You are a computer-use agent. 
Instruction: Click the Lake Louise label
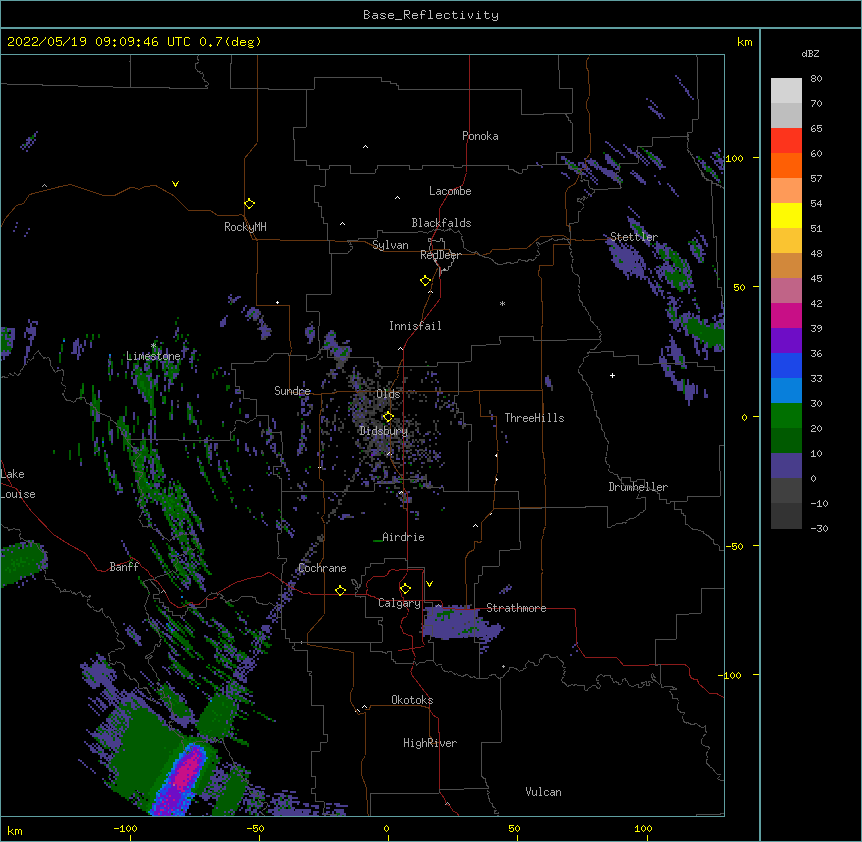pyautogui.click(x=18, y=484)
